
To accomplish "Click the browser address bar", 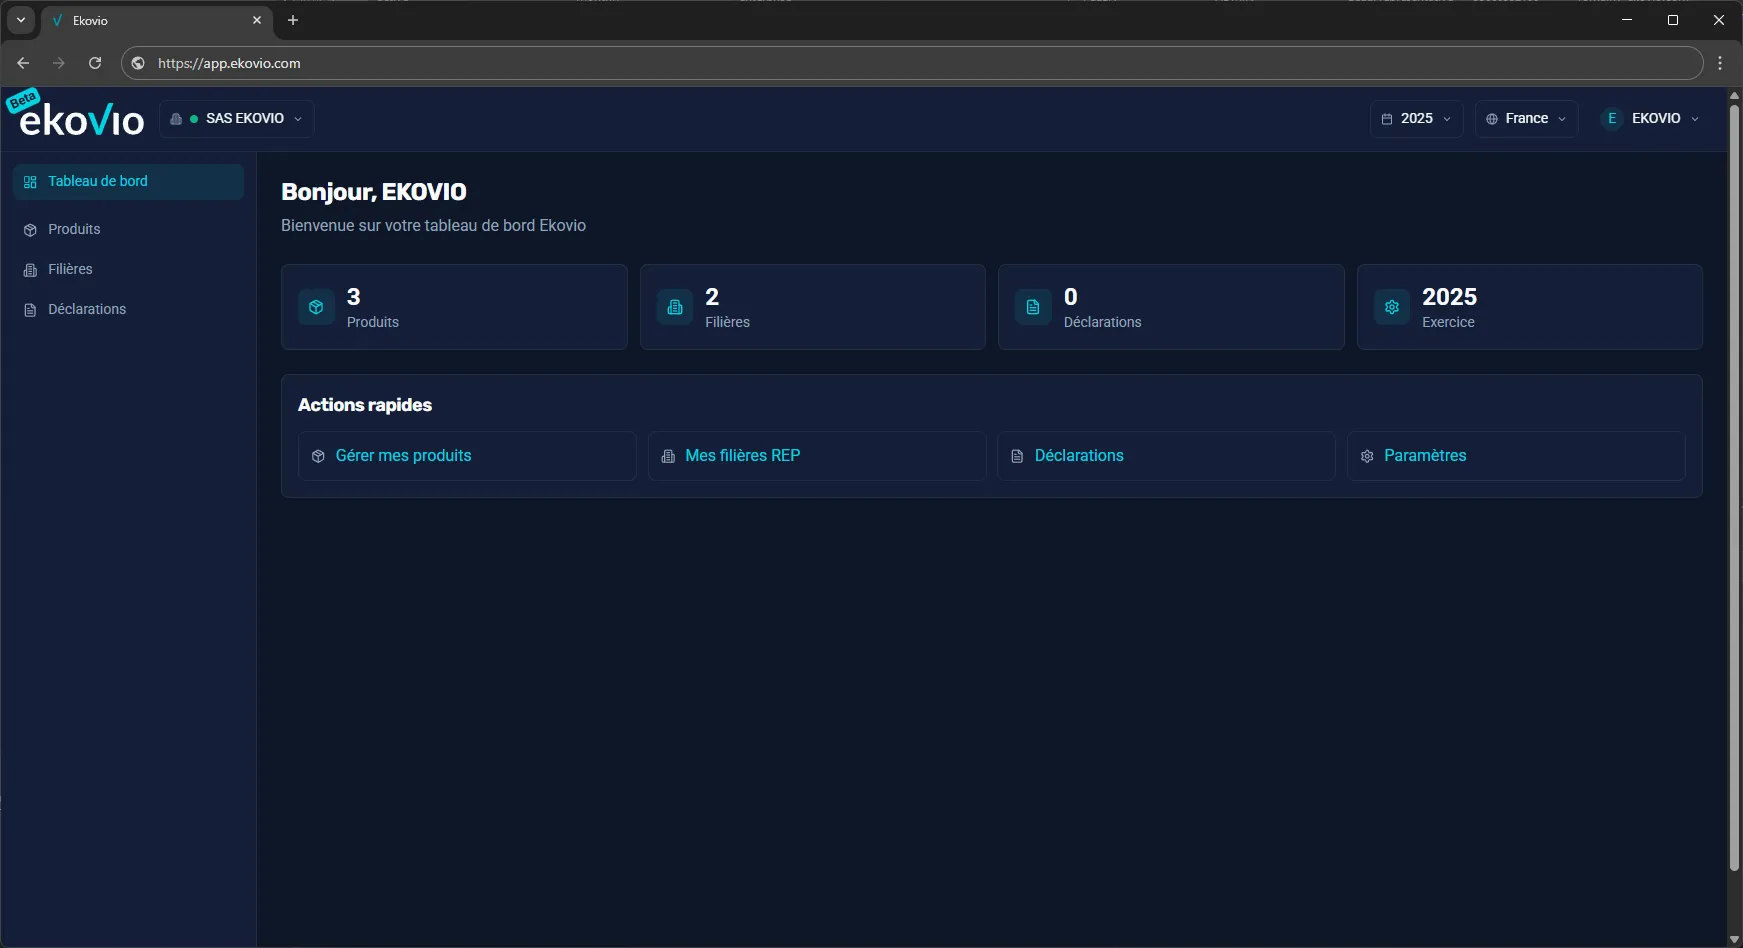I will pos(912,63).
